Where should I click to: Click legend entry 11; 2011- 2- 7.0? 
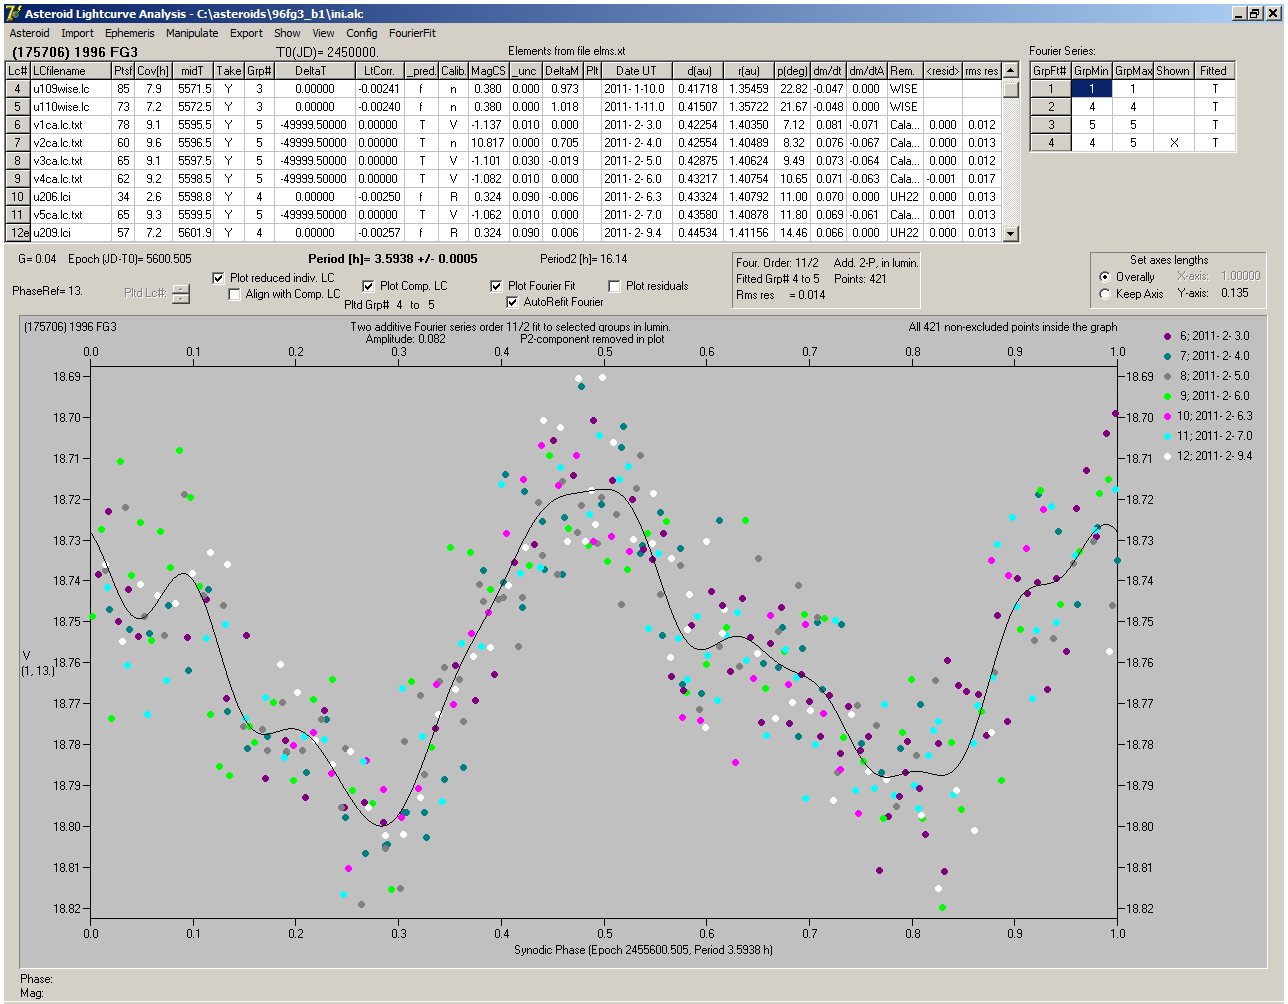[x=1208, y=436]
